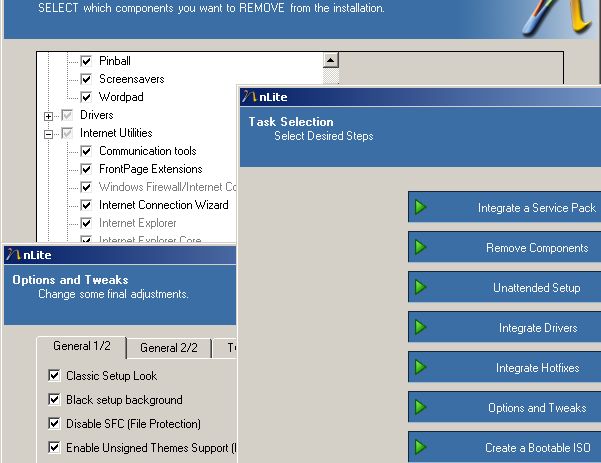Screen dimensions: 601x463
Task: Switch to the General 2/2 tab
Action: [x=168, y=348]
